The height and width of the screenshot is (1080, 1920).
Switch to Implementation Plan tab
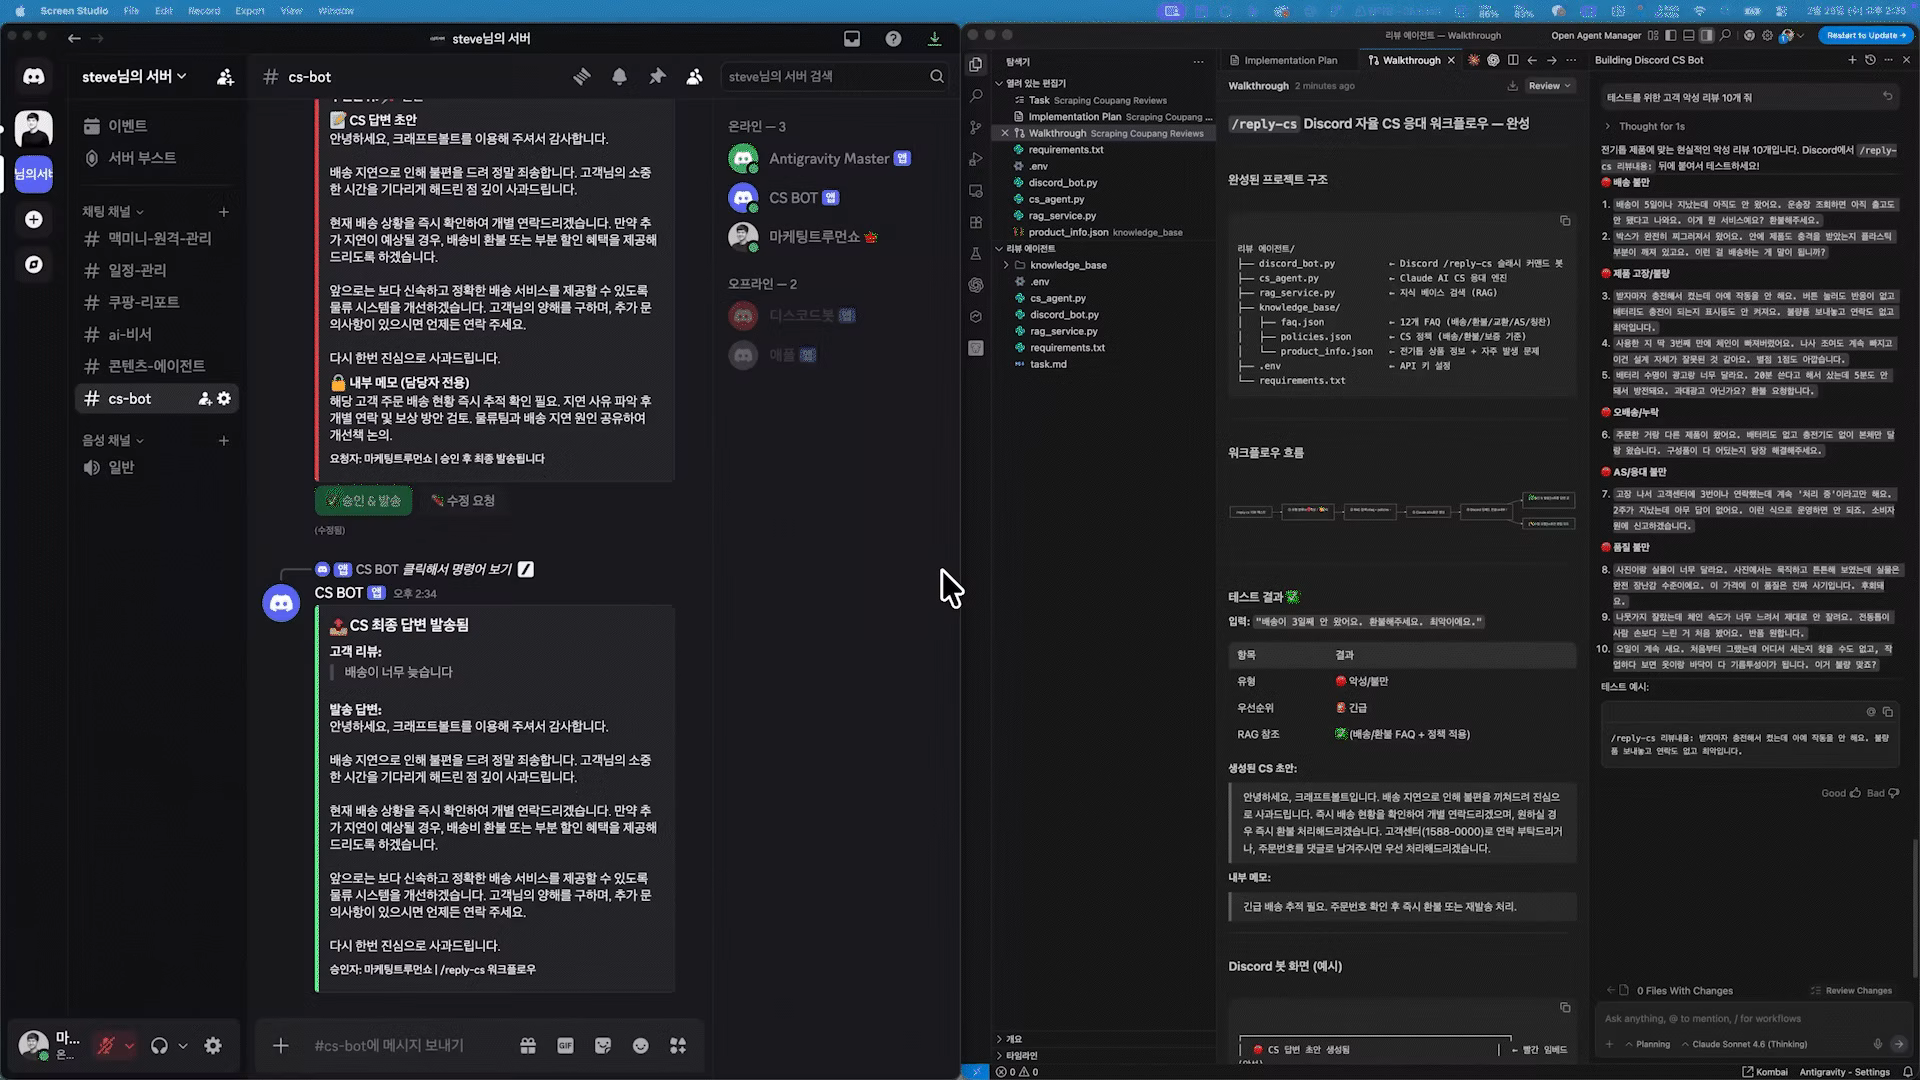[1290, 60]
